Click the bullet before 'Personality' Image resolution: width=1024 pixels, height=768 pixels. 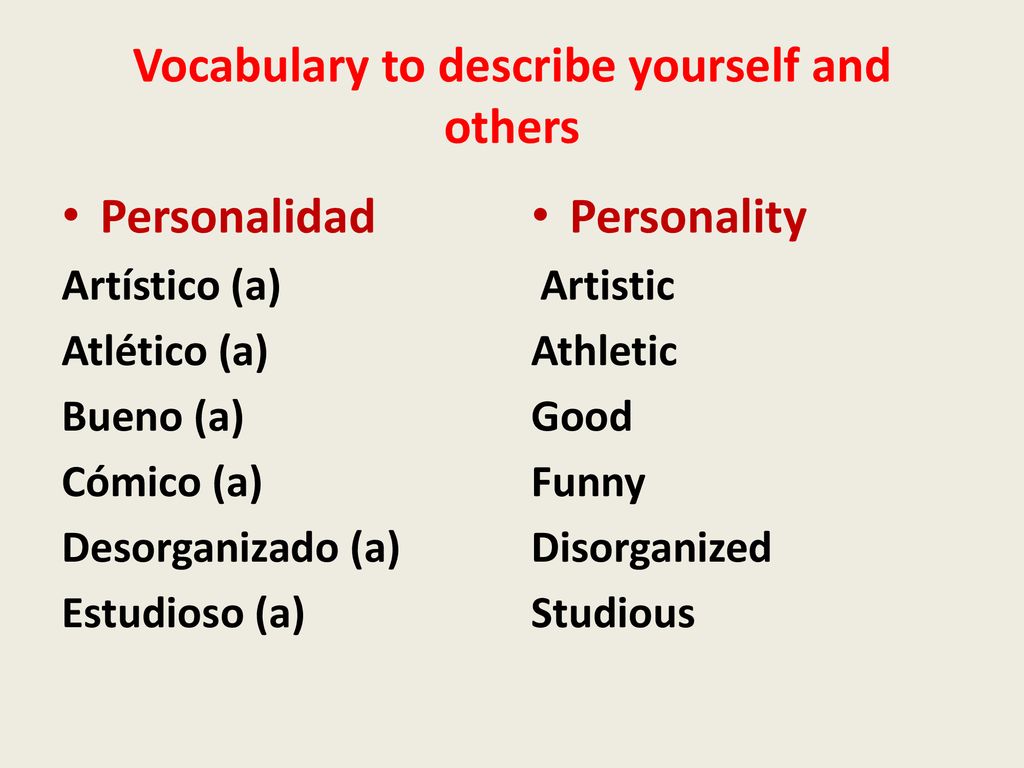pos(540,215)
